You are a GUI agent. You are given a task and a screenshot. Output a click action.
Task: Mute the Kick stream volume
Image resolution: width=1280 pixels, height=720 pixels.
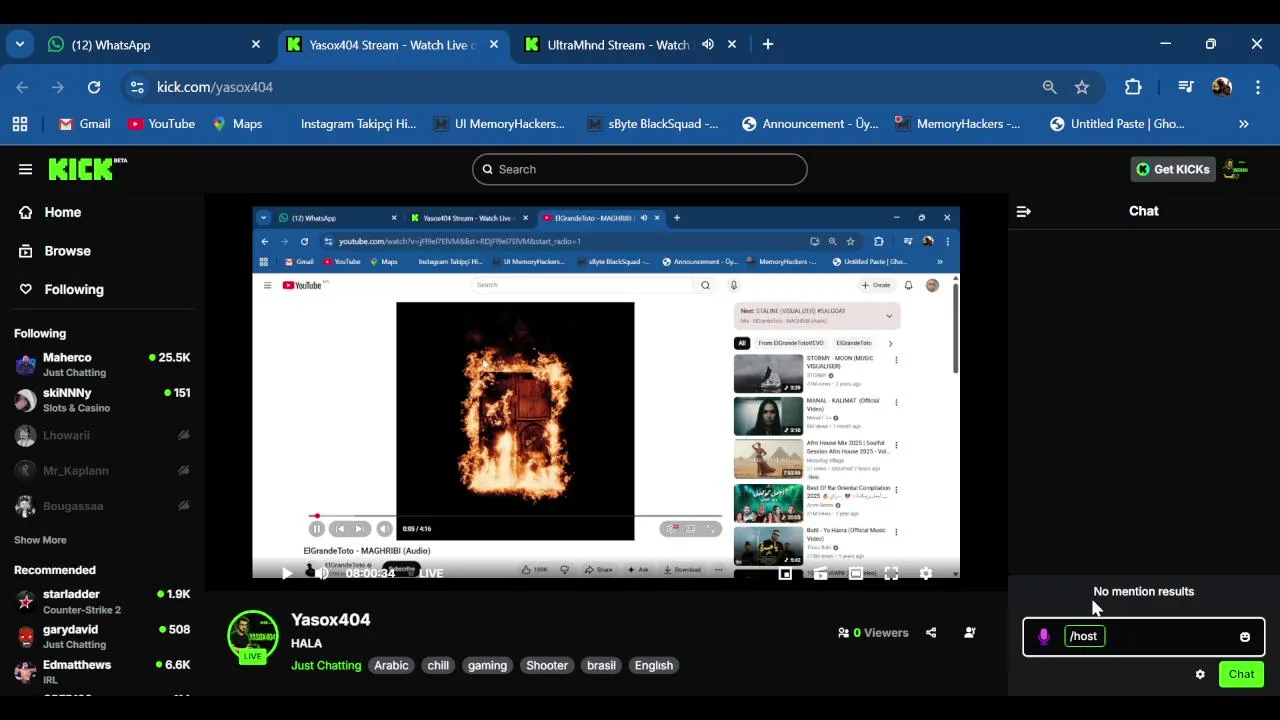[321, 573]
